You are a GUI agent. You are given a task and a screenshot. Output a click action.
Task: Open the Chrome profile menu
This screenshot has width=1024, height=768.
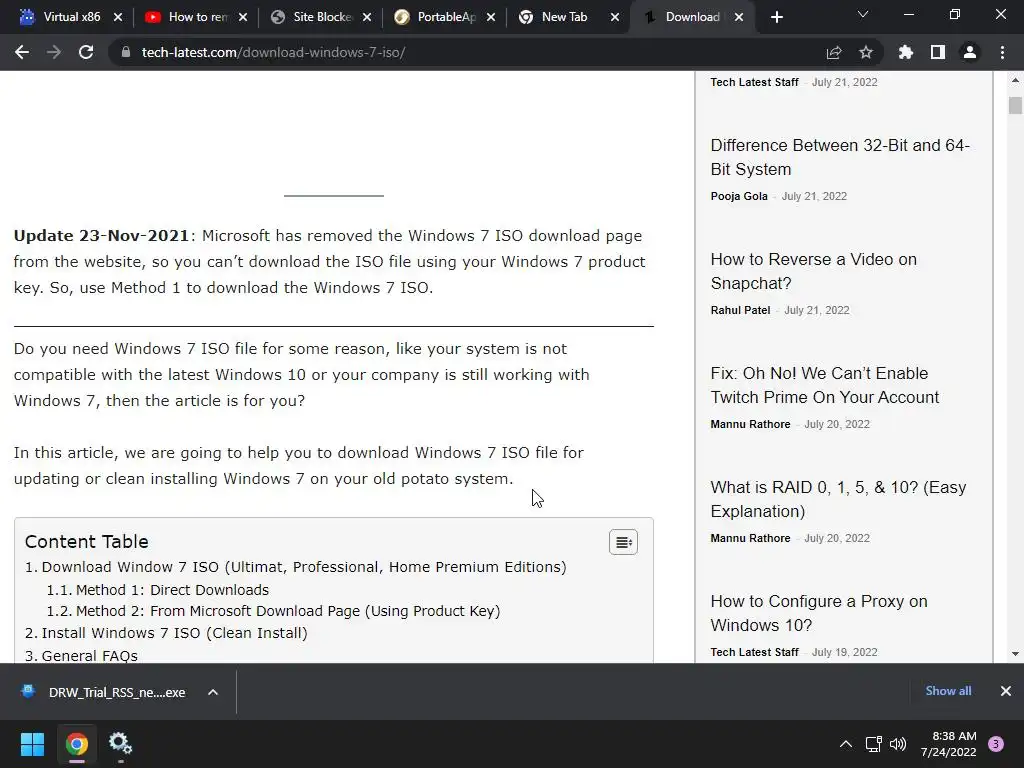(970, 52)
